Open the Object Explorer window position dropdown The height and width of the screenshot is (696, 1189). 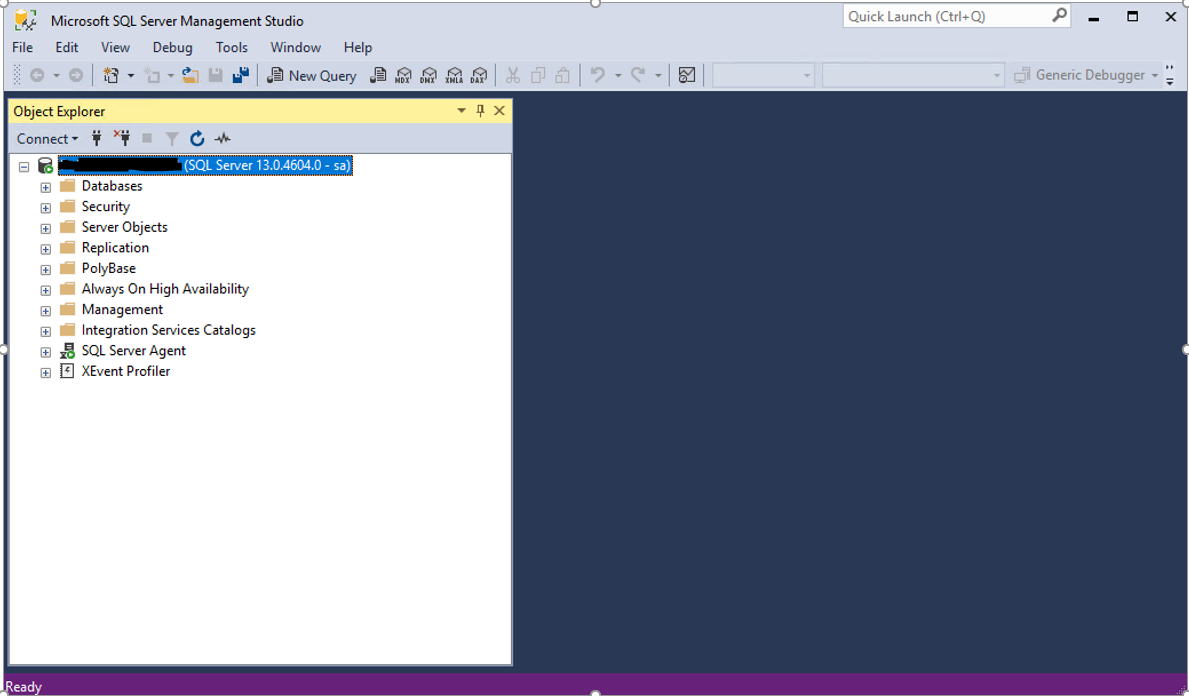(x=461, y=111)
